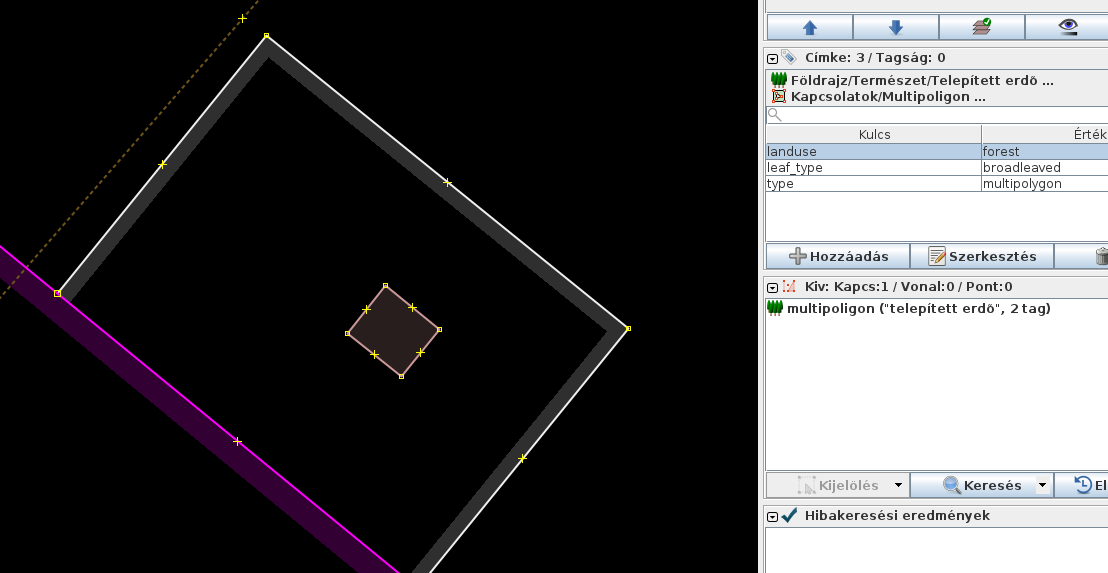This screenshot has width=1108, height=573.
Task: Open the Keresés dropdown arrow
Action: point(1042,485)
